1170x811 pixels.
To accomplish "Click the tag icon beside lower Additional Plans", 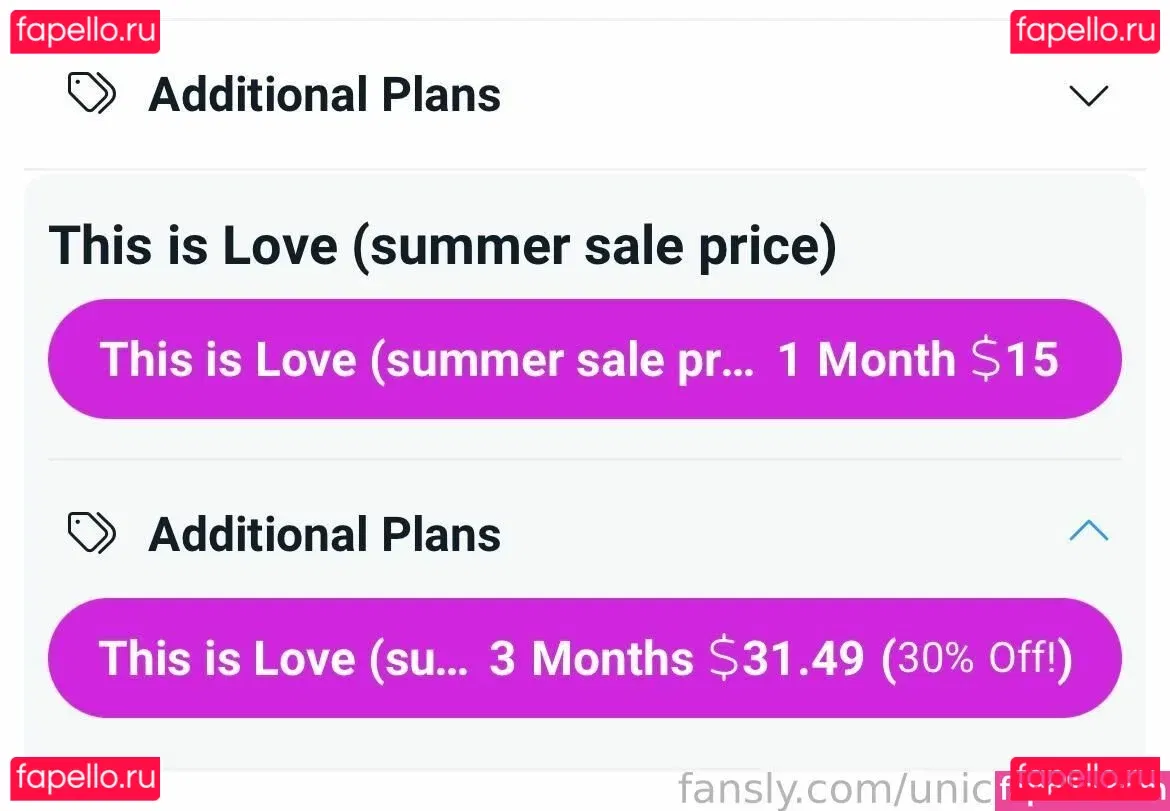I will coord(91,533).
